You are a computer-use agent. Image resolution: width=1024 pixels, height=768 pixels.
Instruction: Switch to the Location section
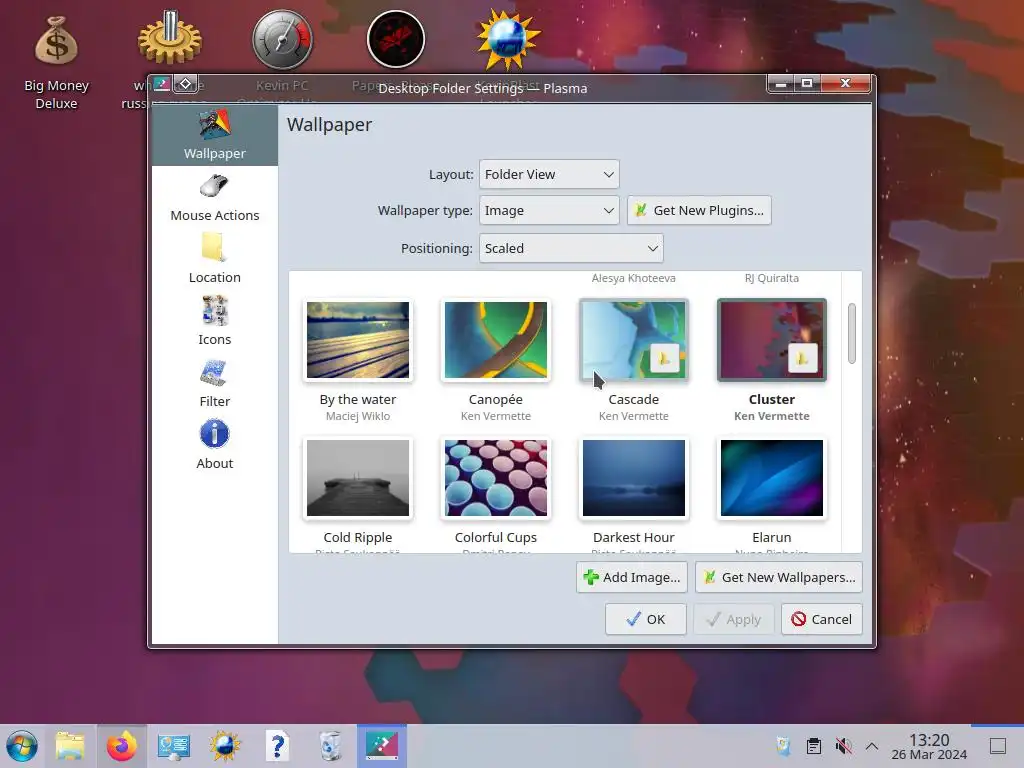coord(214,260)
